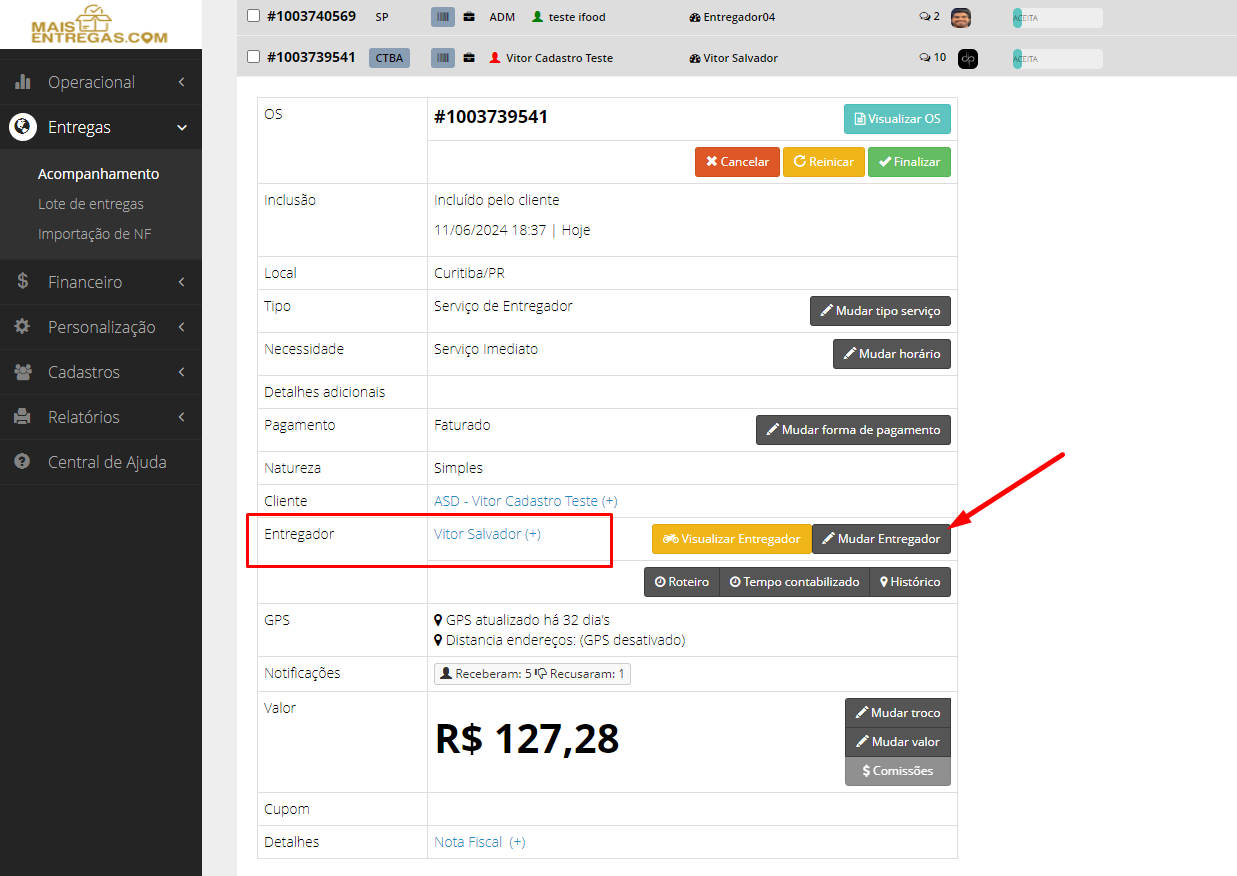The image size is (1237, 876).
Task: Click barcode icon in the teste ifood row
Action: pyautogui.click(x=442, y=17)
